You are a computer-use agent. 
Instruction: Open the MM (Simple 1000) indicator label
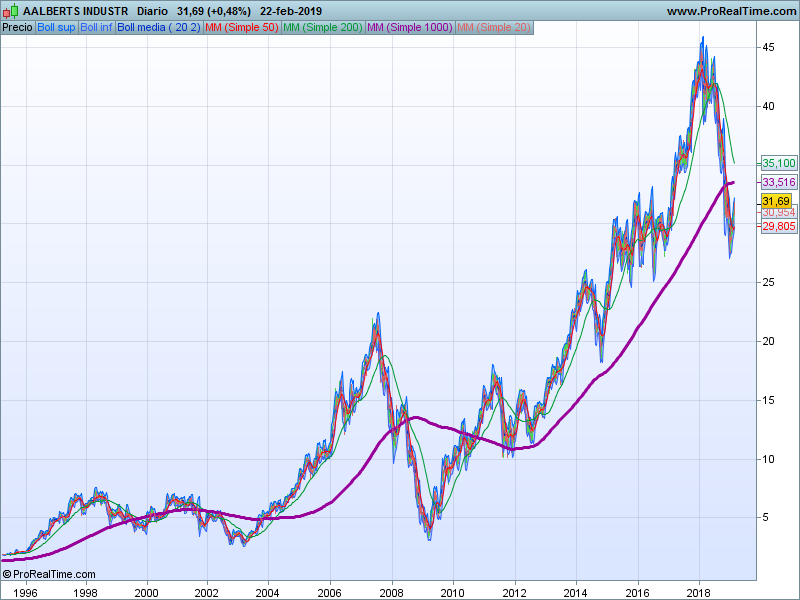pos(410,28)
